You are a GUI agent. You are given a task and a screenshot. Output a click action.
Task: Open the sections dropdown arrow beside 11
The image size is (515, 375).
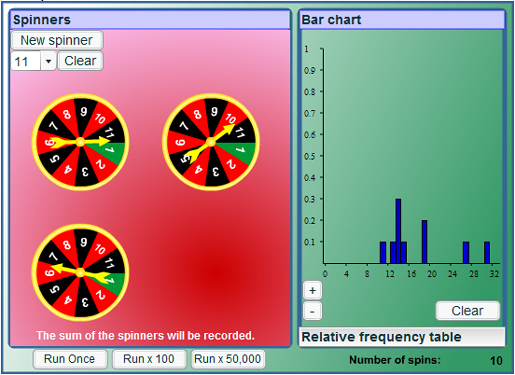pyautogui.click(x=48, y=61)
